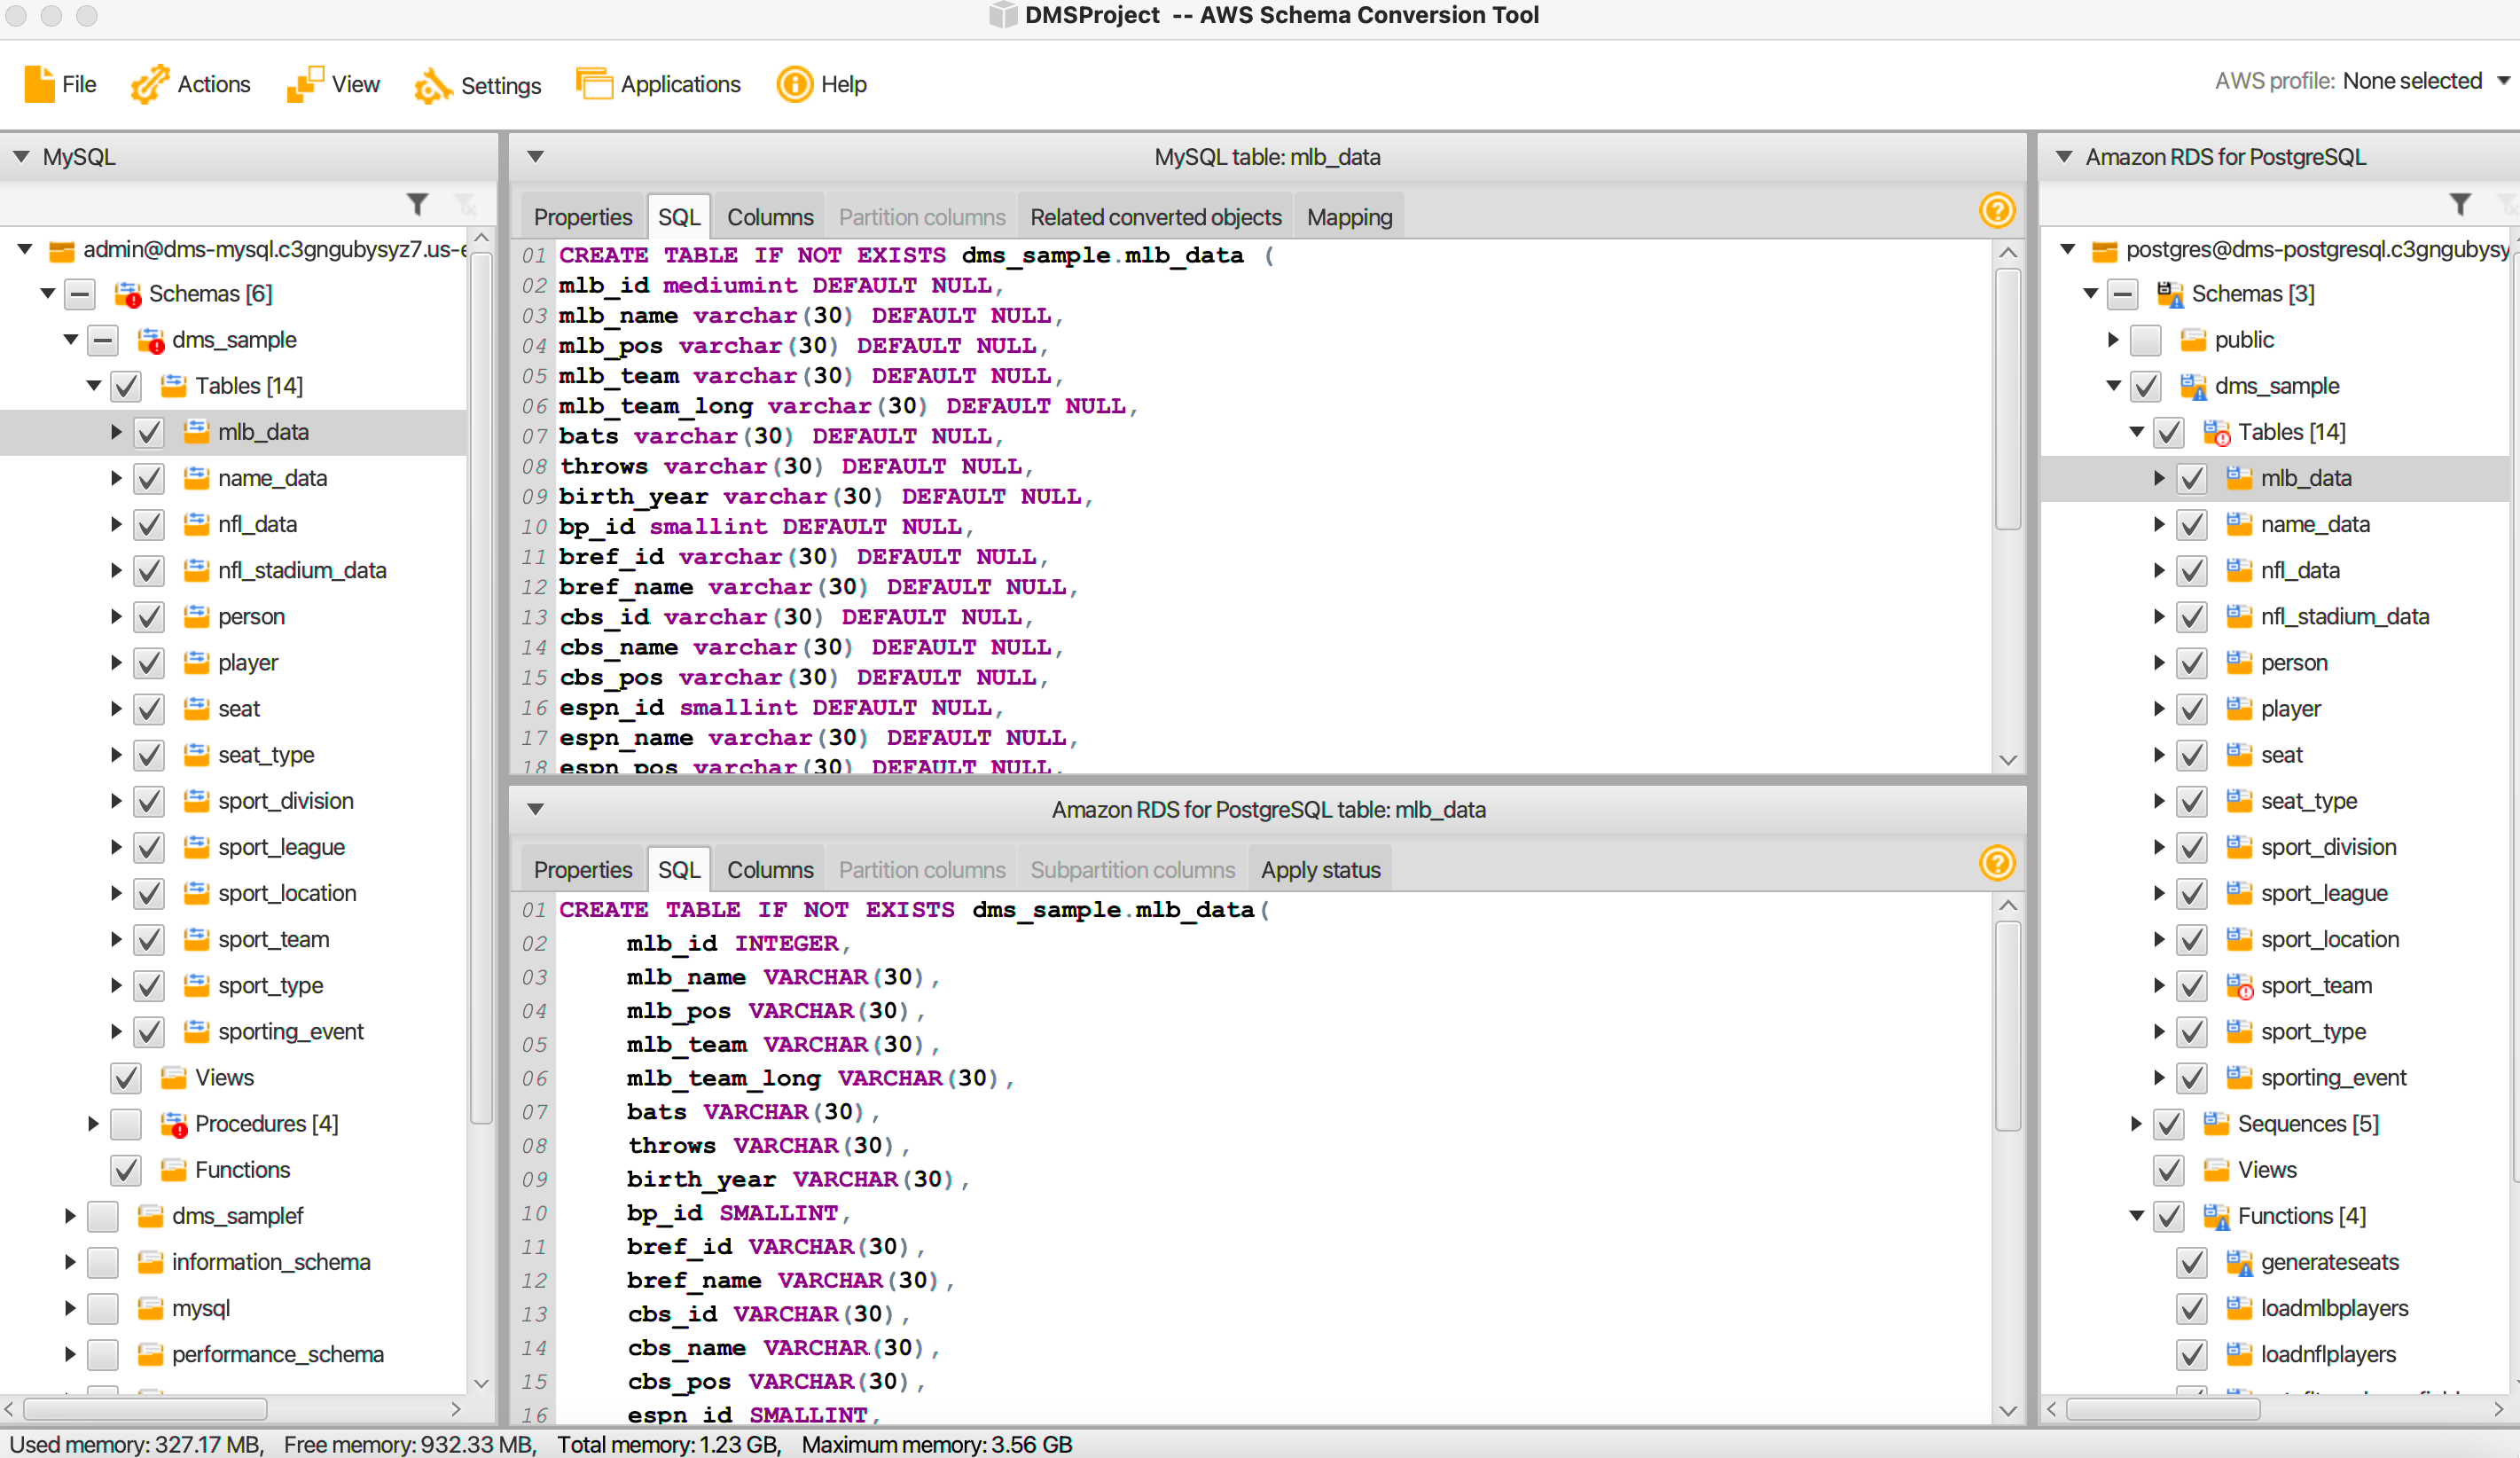Click the target SQL vertical scrollbar thumb

click(x=2008, y=1026)
